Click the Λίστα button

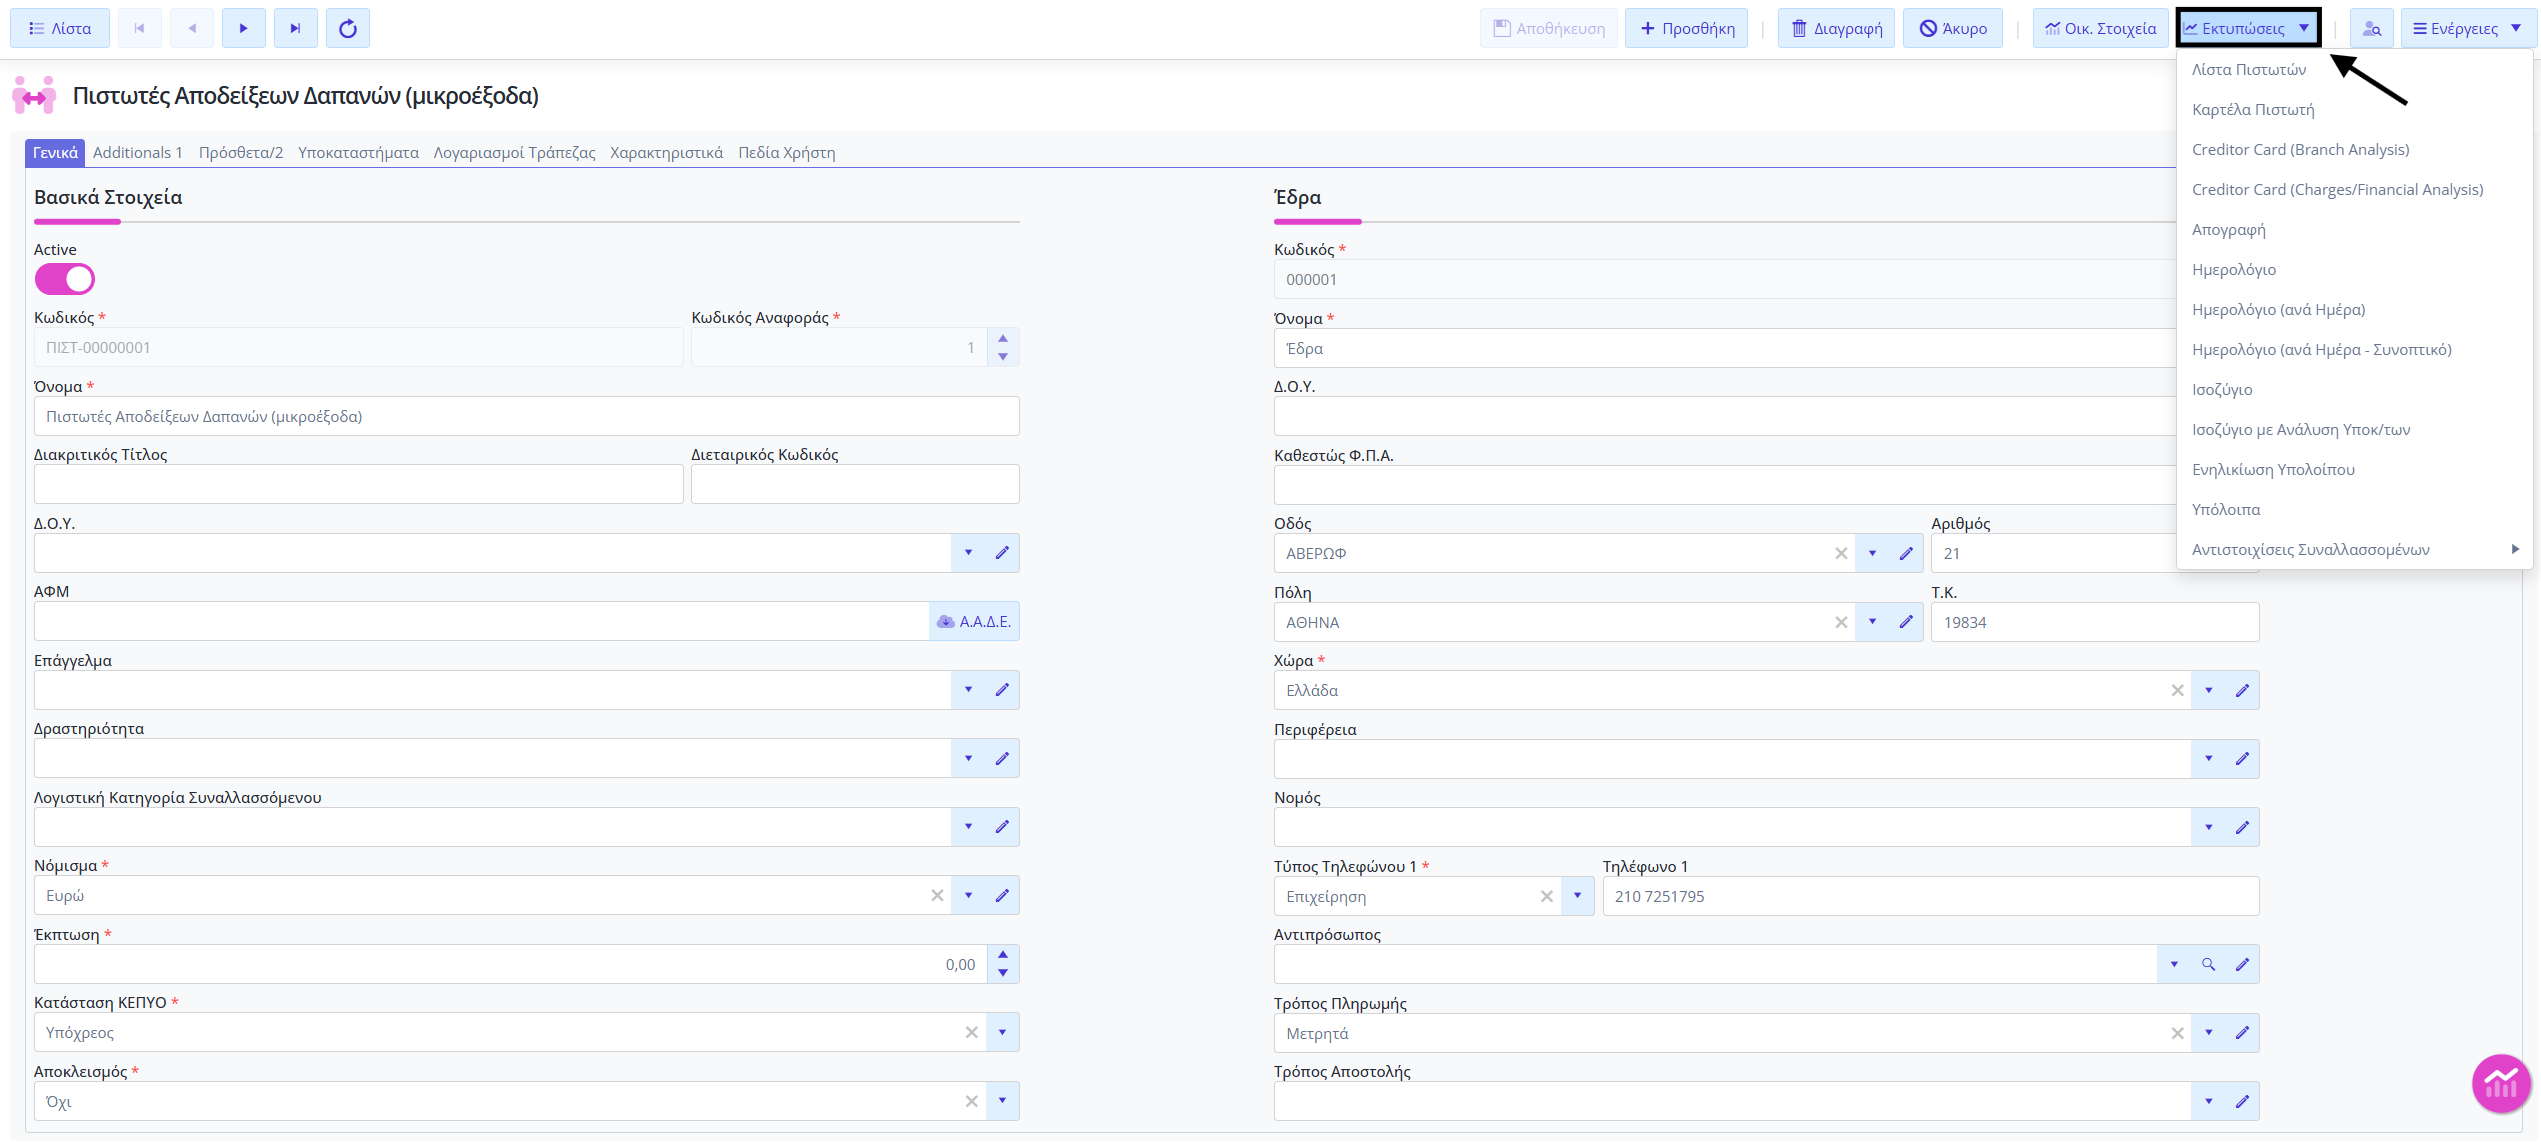pyautogui.click(x=60, y=28)
